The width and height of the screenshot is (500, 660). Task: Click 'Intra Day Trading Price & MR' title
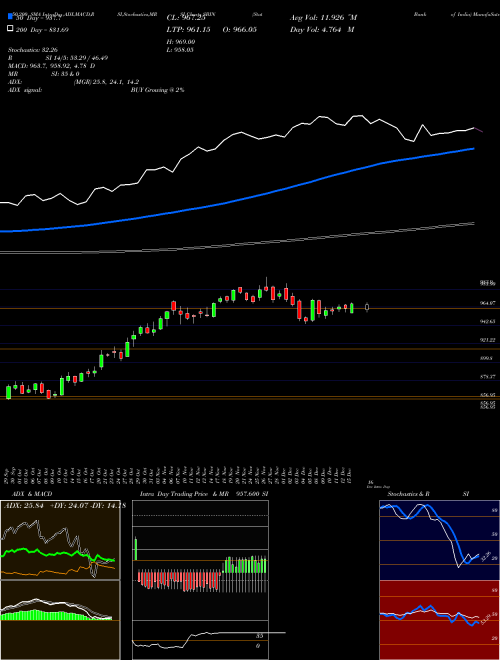(x=184, y=494)
